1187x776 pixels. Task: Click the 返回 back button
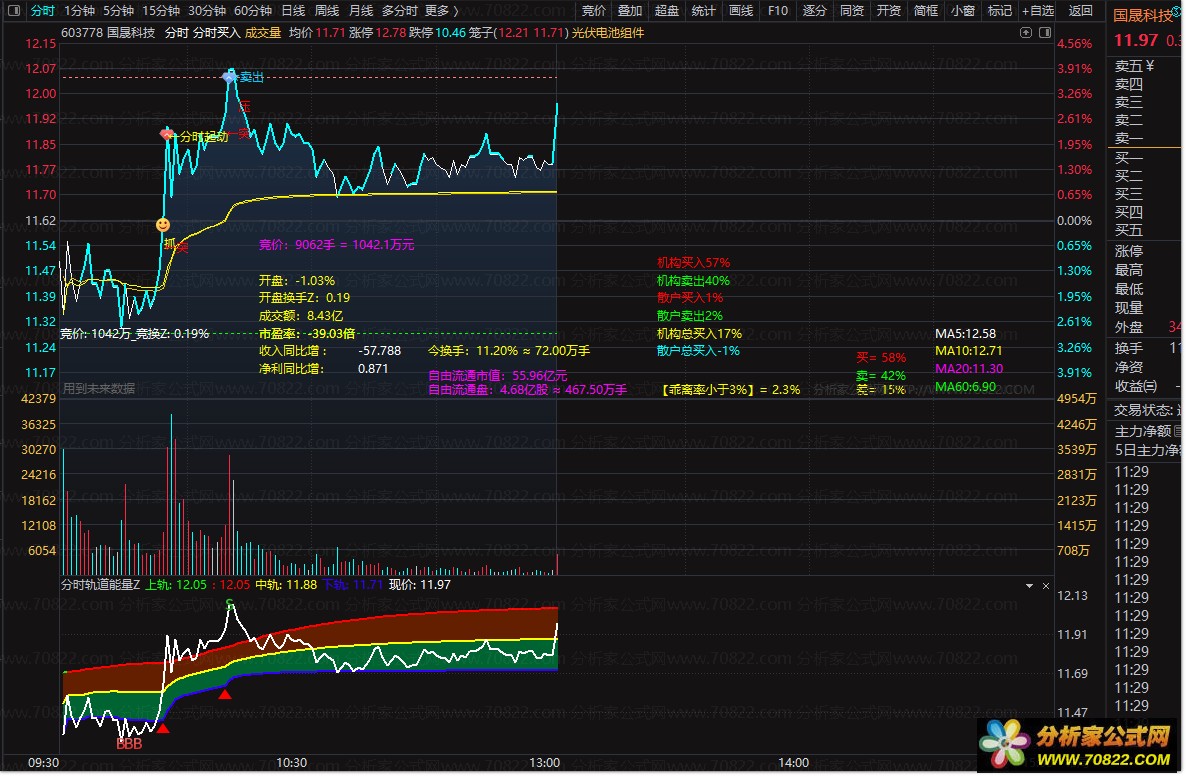1080,11
